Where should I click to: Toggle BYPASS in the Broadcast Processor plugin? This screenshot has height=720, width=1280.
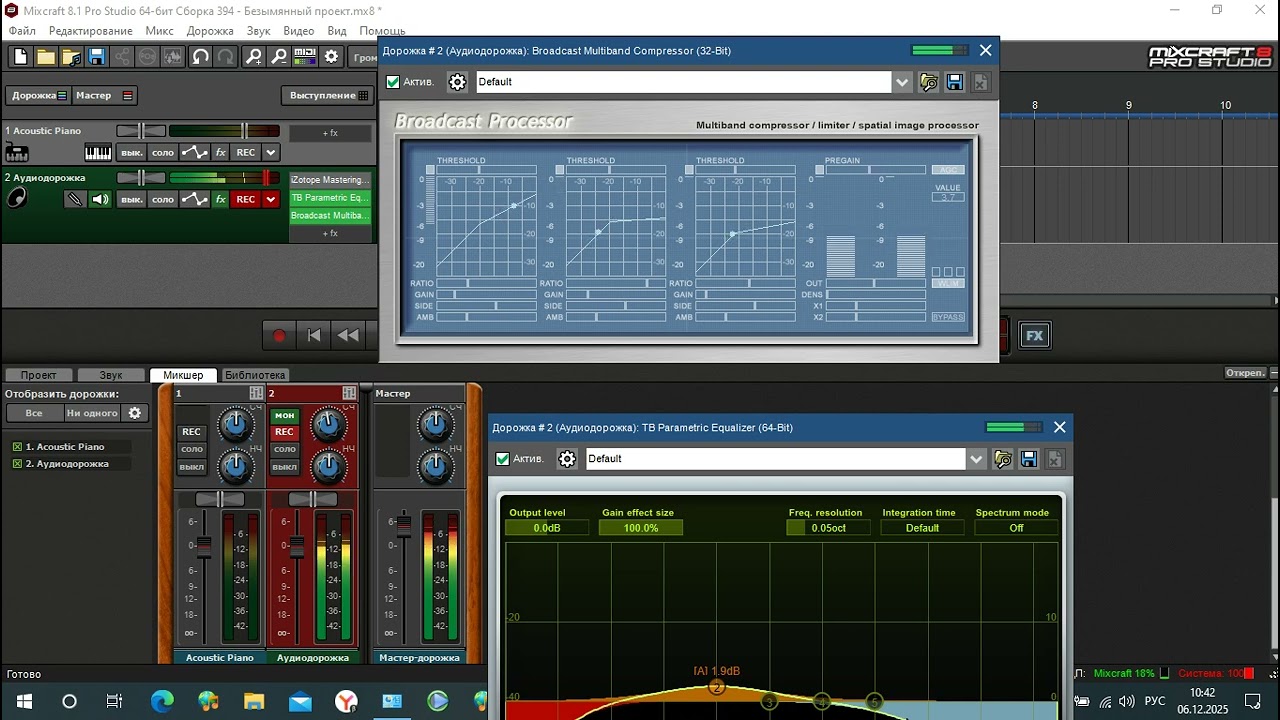pyautogui.click(x=948, y=317)
